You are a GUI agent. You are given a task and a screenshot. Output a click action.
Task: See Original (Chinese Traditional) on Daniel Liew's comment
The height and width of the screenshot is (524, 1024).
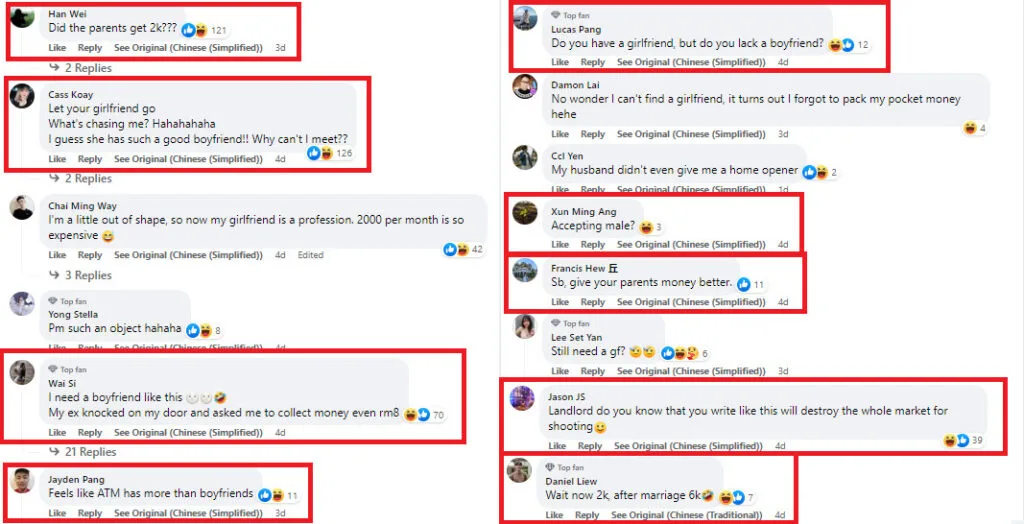[x=686, y=515]
